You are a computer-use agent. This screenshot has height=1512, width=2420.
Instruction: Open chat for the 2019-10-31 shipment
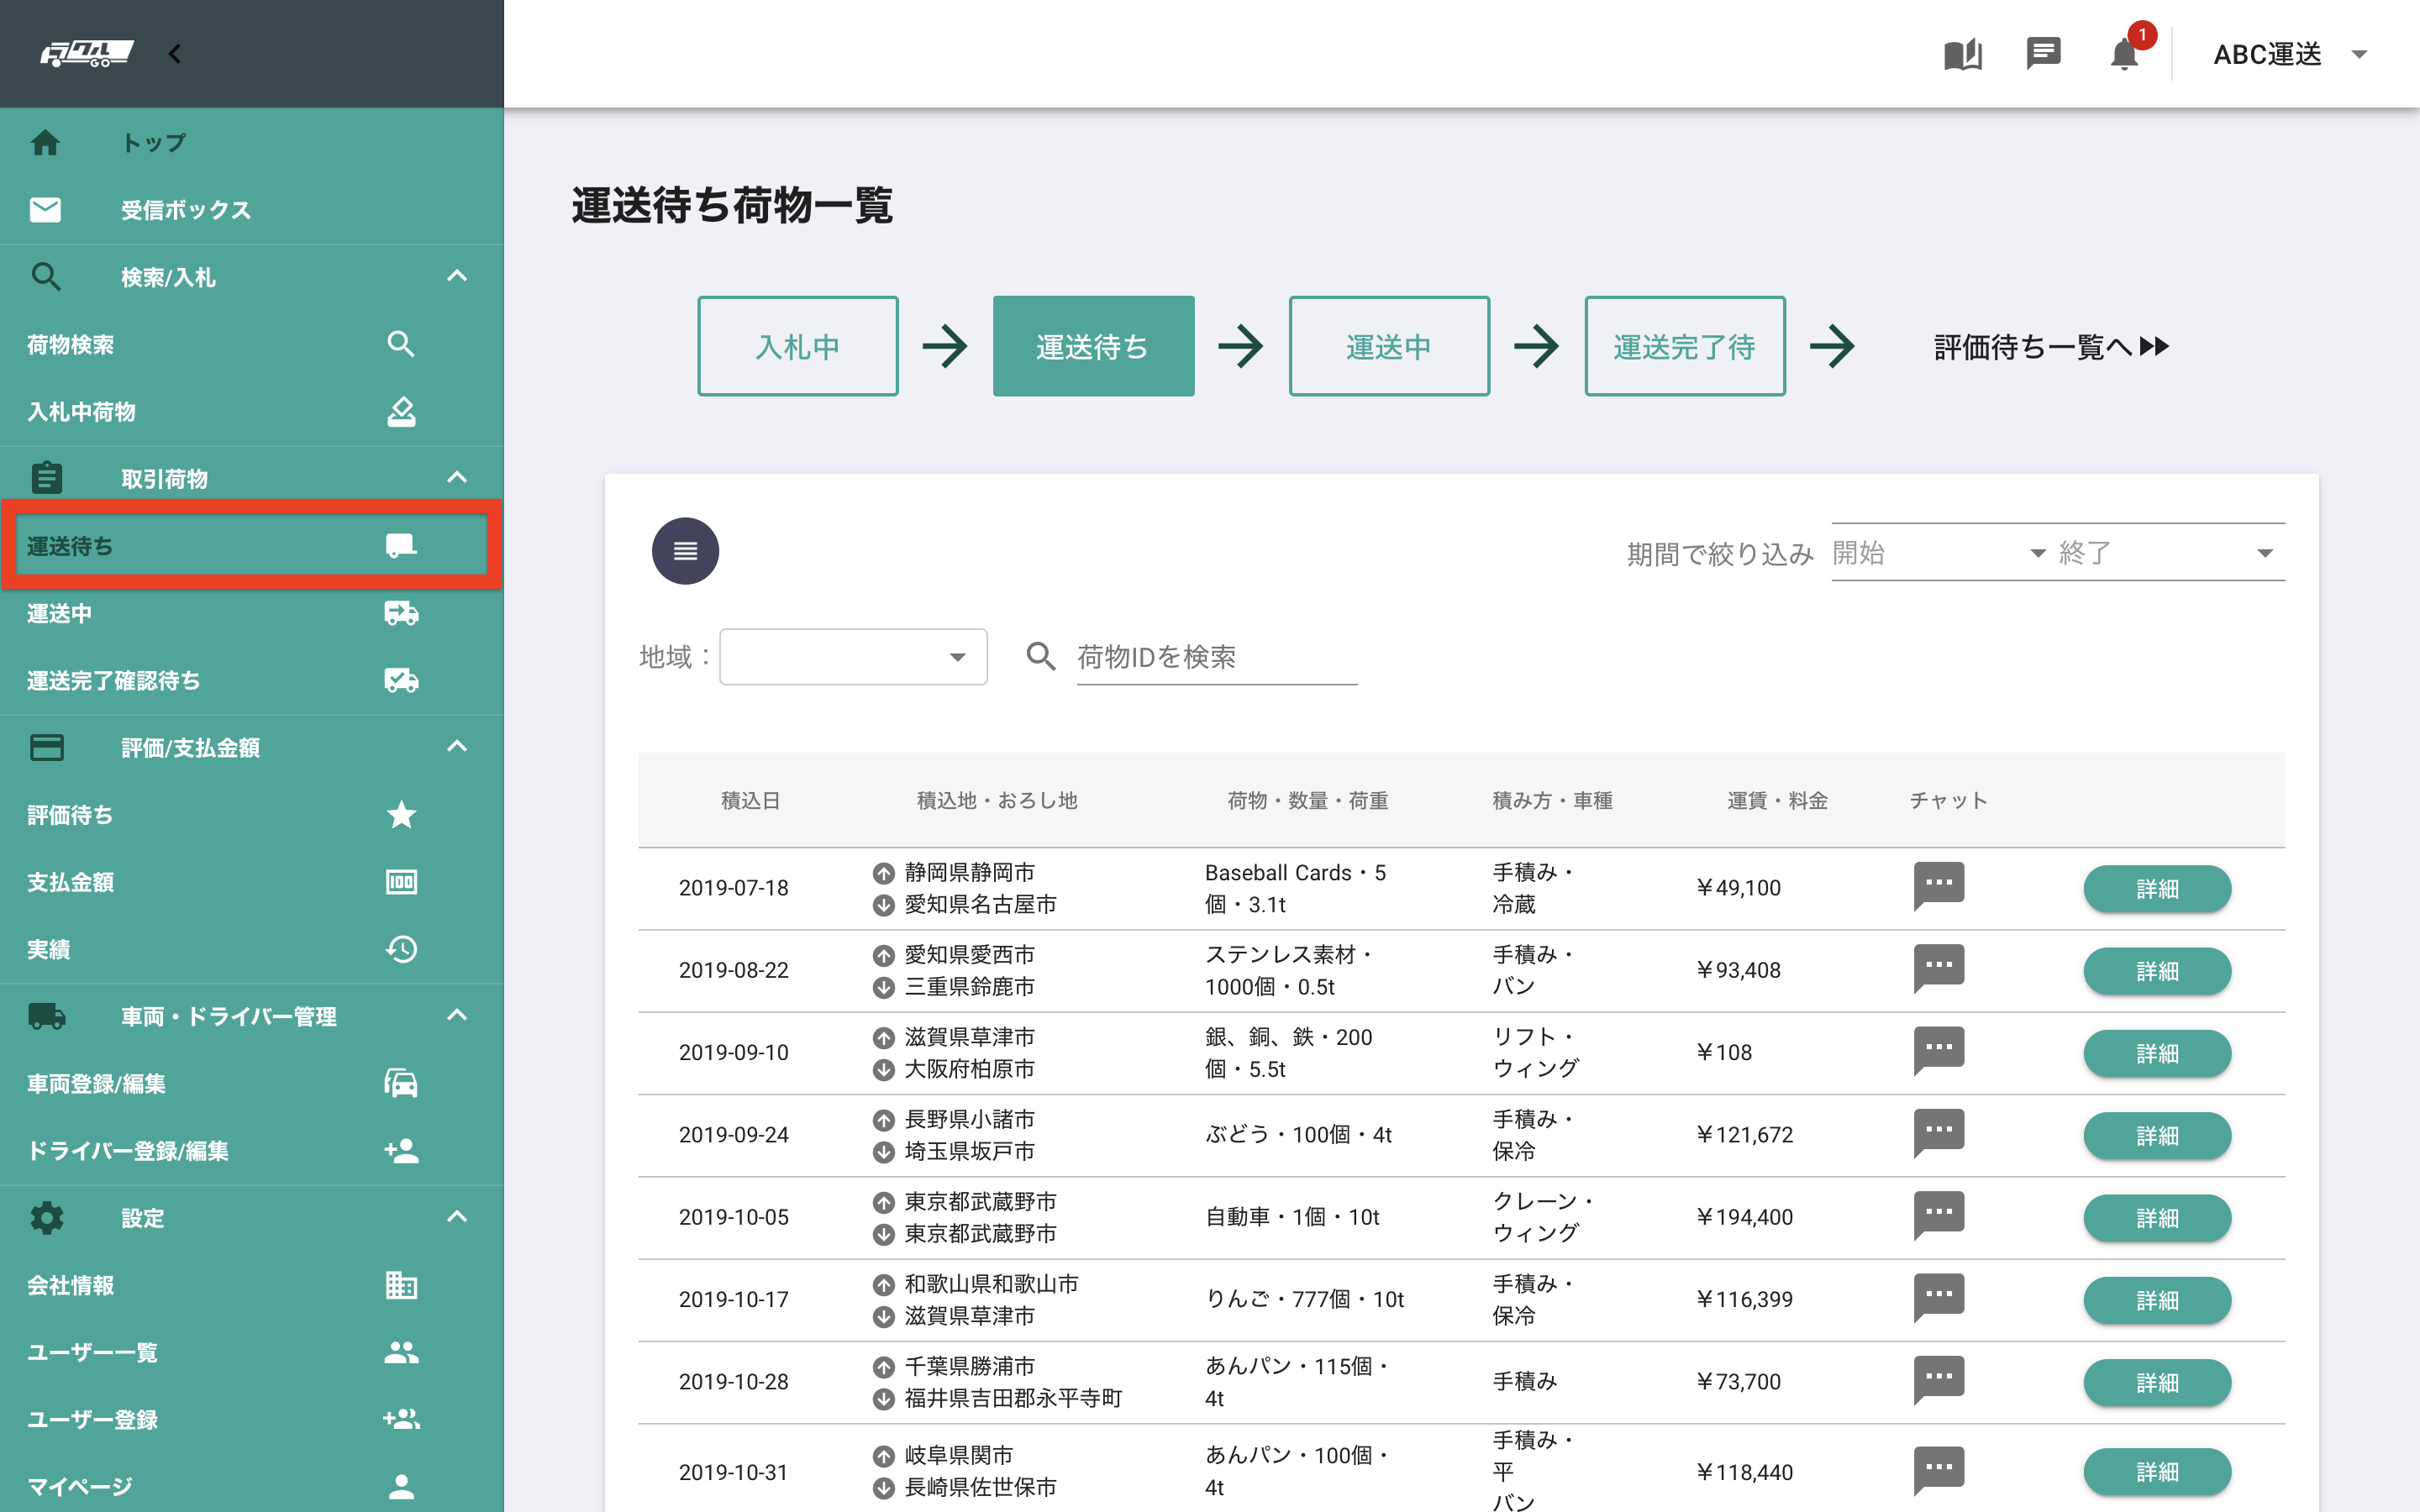[x=1938, y=1471]
